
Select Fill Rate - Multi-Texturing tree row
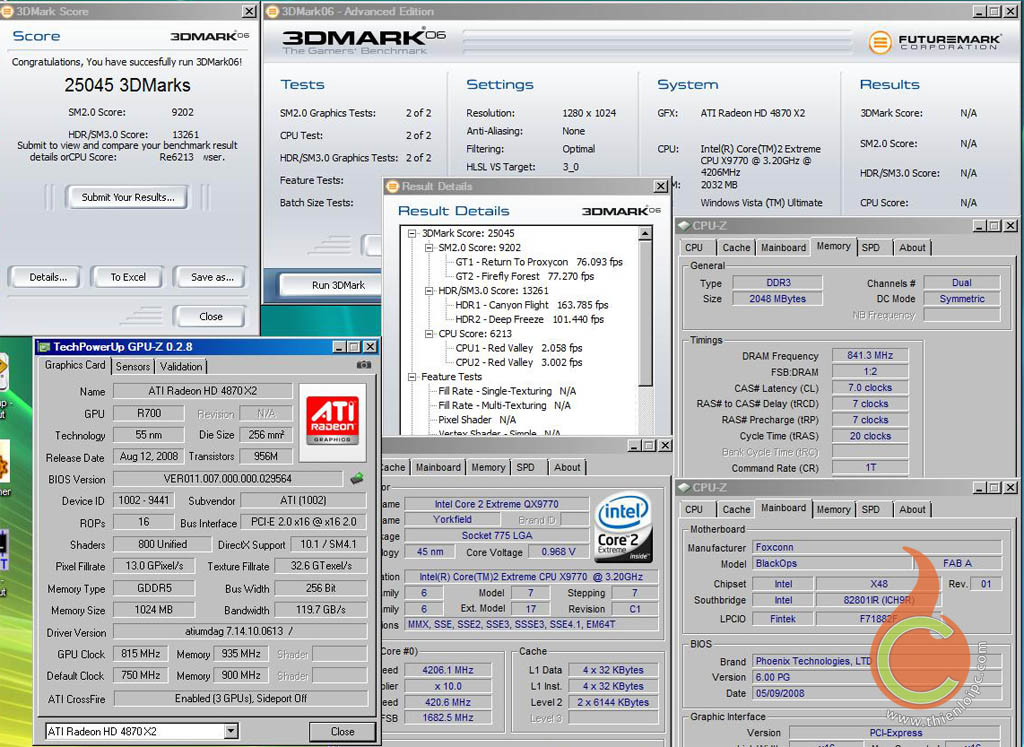(504, 405)
